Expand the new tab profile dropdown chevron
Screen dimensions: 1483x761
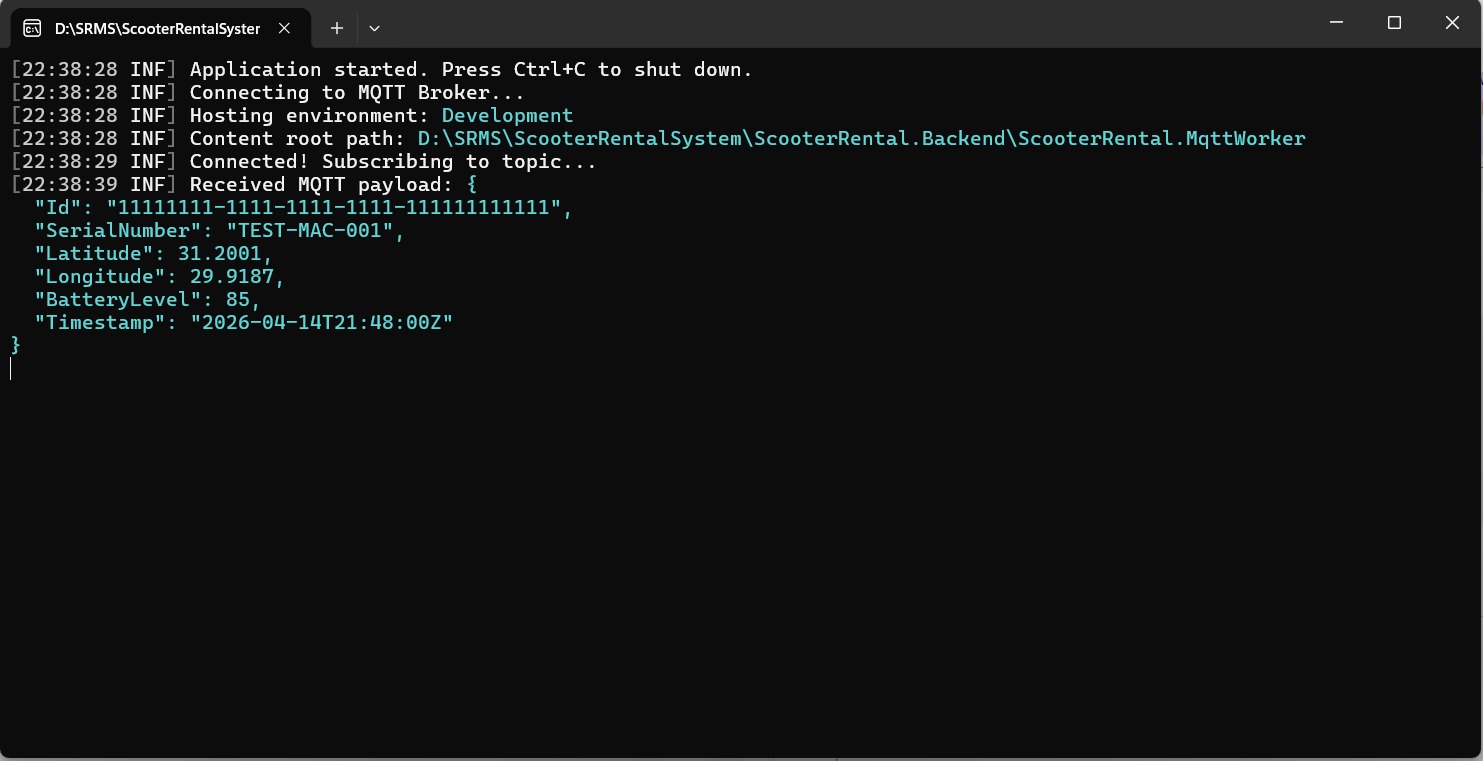pyautogui.click(x=374, y=28)
